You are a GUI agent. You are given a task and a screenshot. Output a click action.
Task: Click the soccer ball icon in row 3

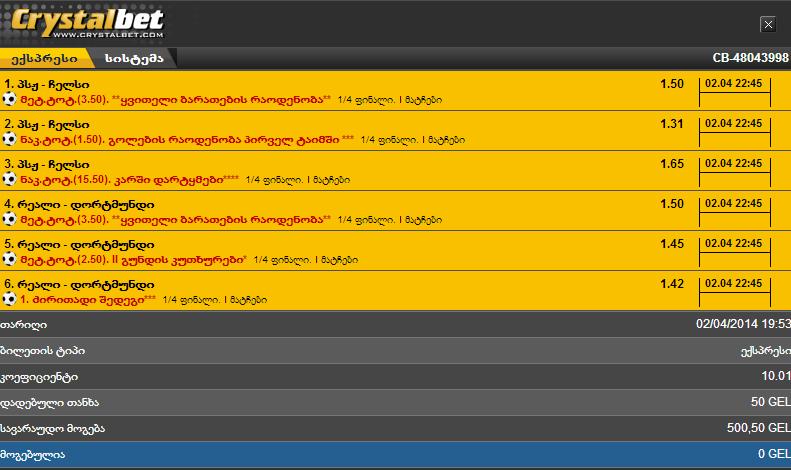[10, 179]
